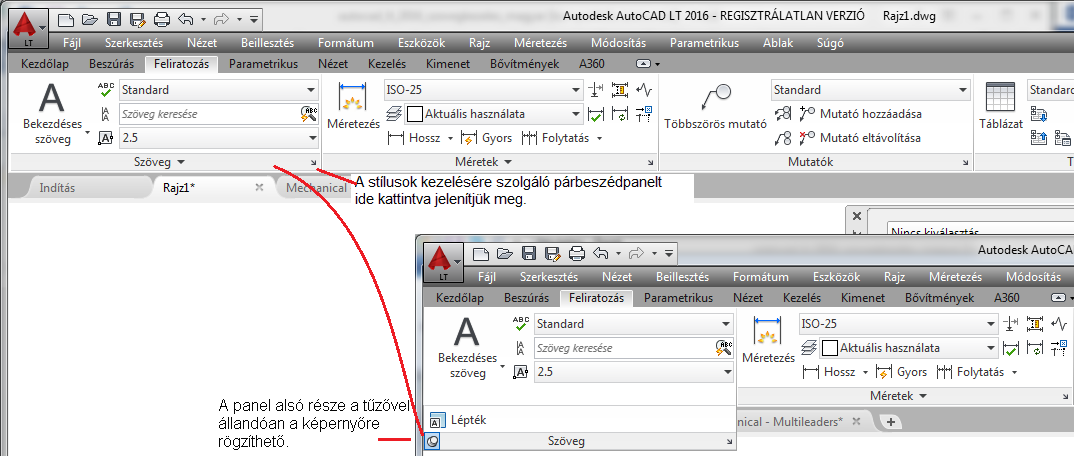Click Undo arrow in upper window toolbar
The image size is (1074, 456).
pyautogui.click(x=186, y=19)
